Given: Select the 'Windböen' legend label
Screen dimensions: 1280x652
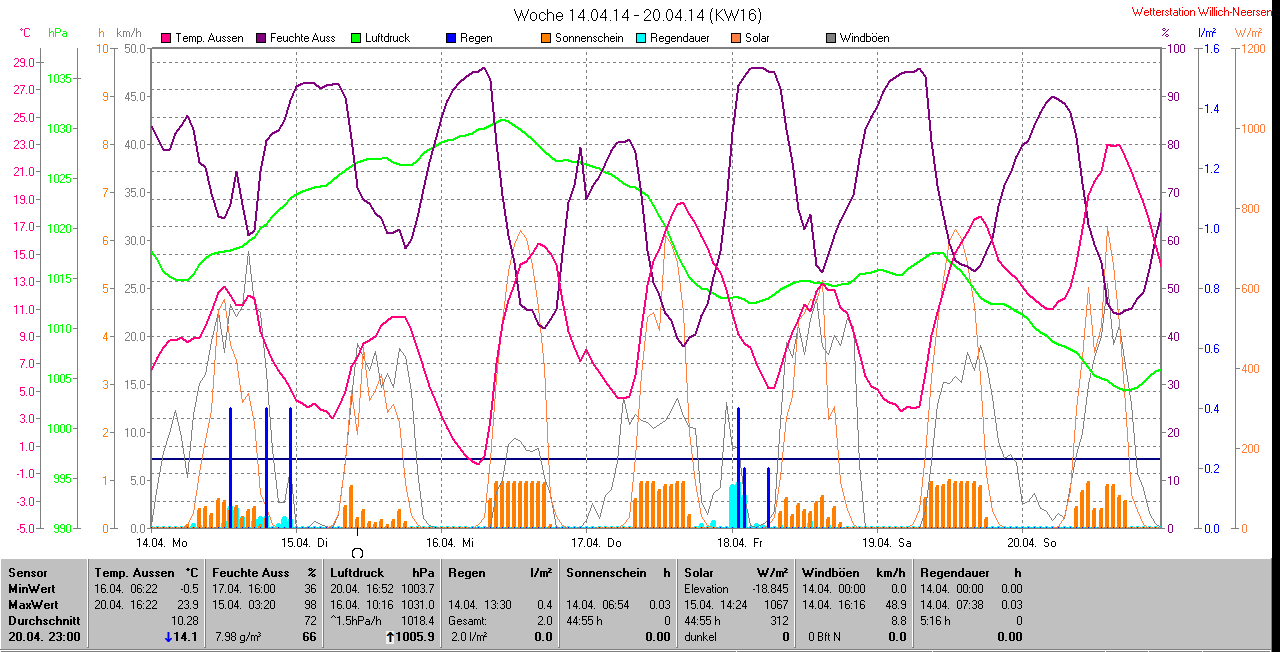Looking at the screenshot, I should pyautogui.click(x=864, y=38).
